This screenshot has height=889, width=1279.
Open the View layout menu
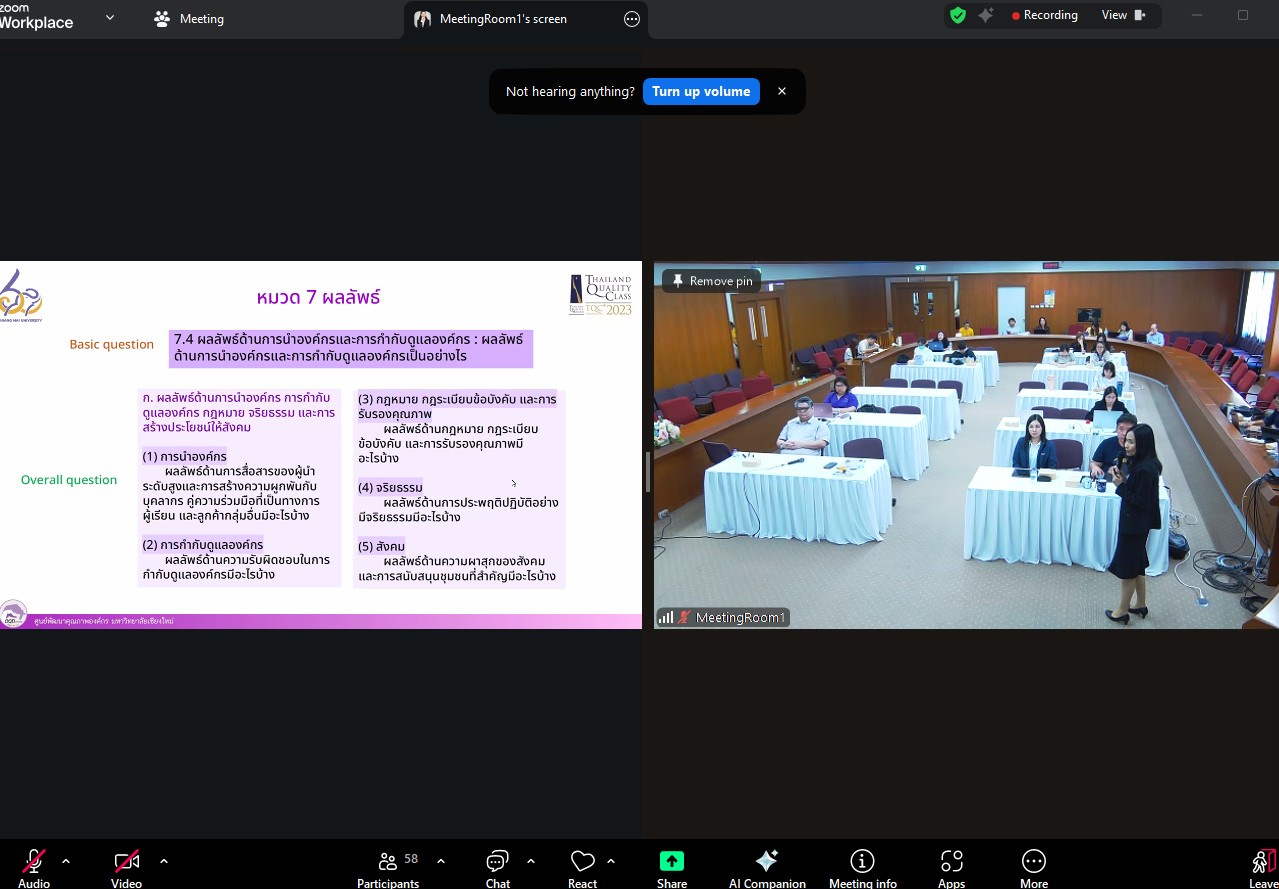(1123, 16)
